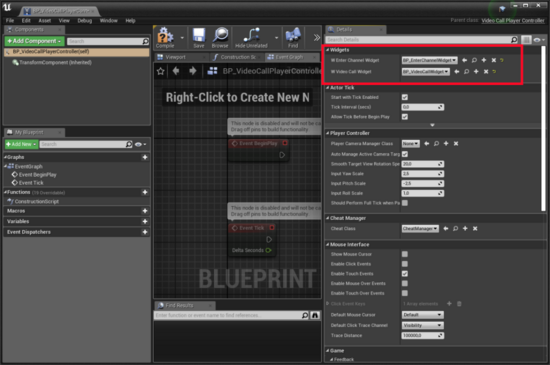Image resolution: width=550 pixels, height=365 pixels.
Task: Click the Compile toolbar icon
Action: click(165, 38)
